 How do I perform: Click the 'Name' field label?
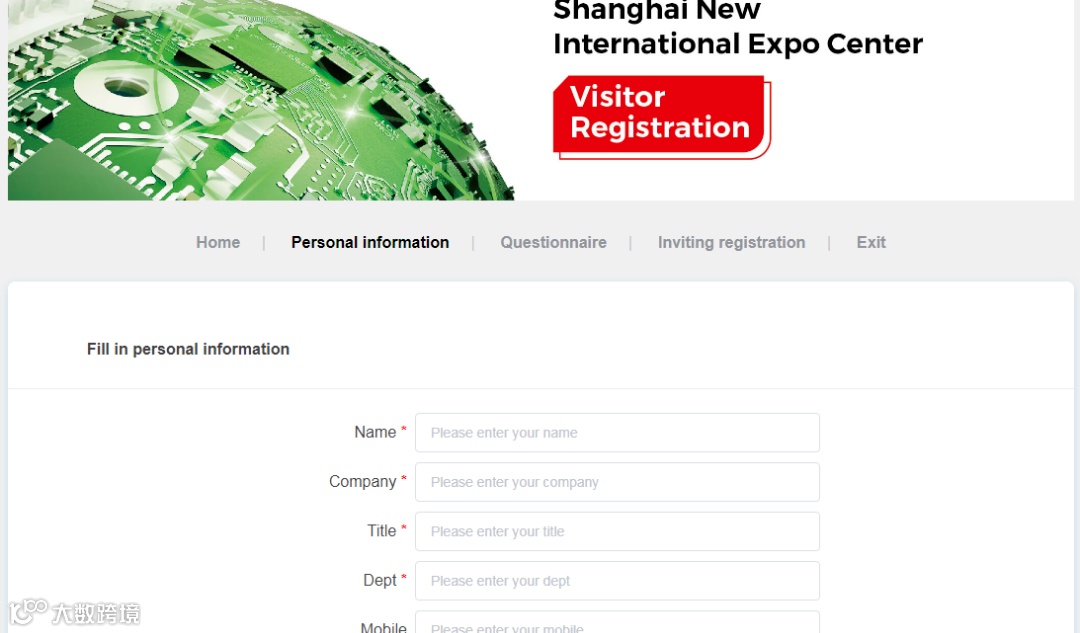(x=375, y=432)
